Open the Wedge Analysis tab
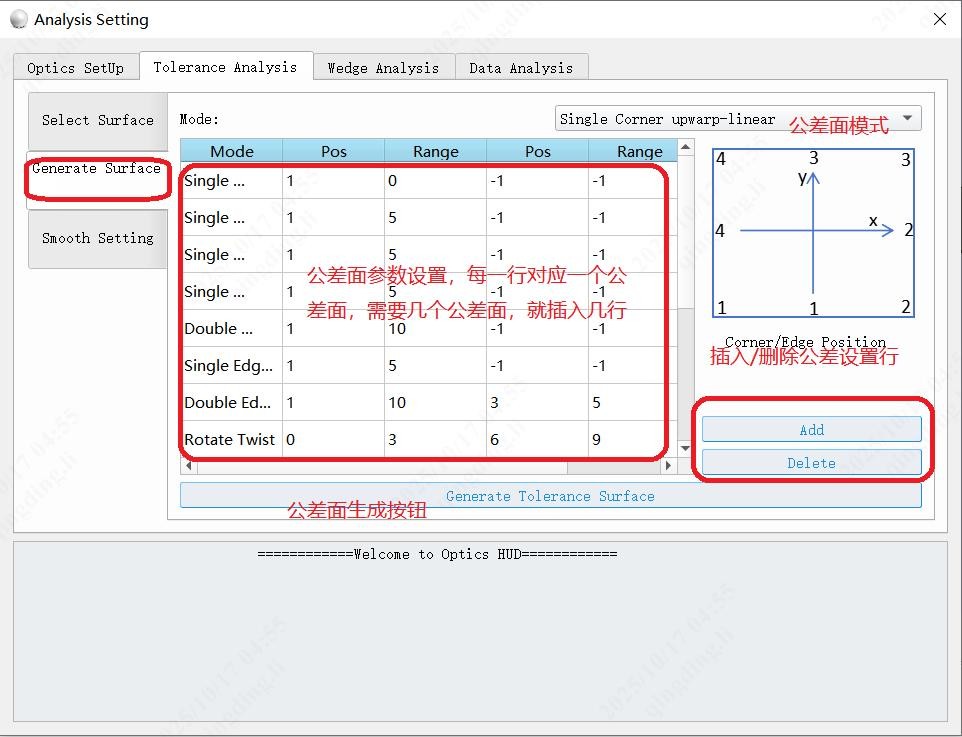Screen dimensions: 962x737 click(383, 68)
